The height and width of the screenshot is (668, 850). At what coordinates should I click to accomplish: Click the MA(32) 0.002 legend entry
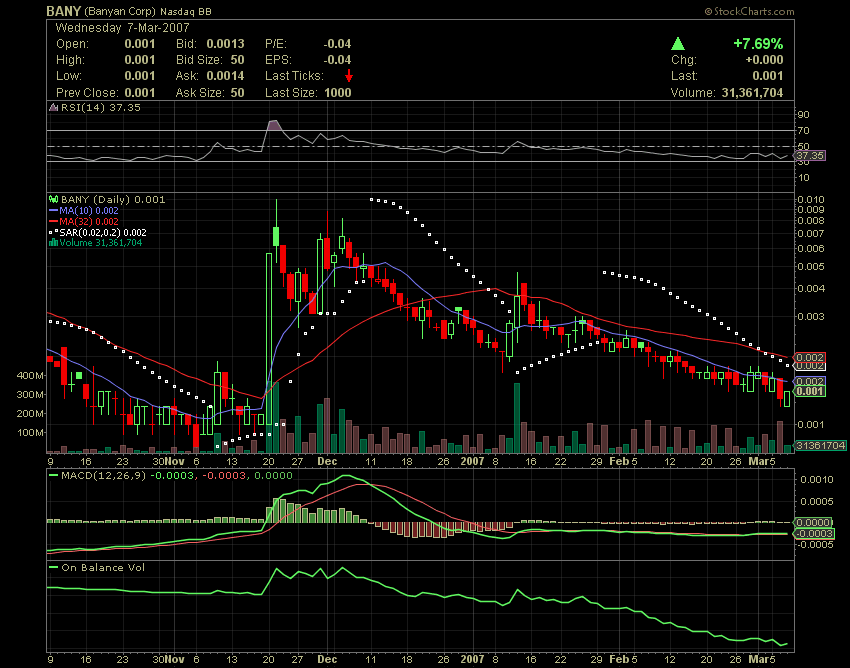[89, 221]
